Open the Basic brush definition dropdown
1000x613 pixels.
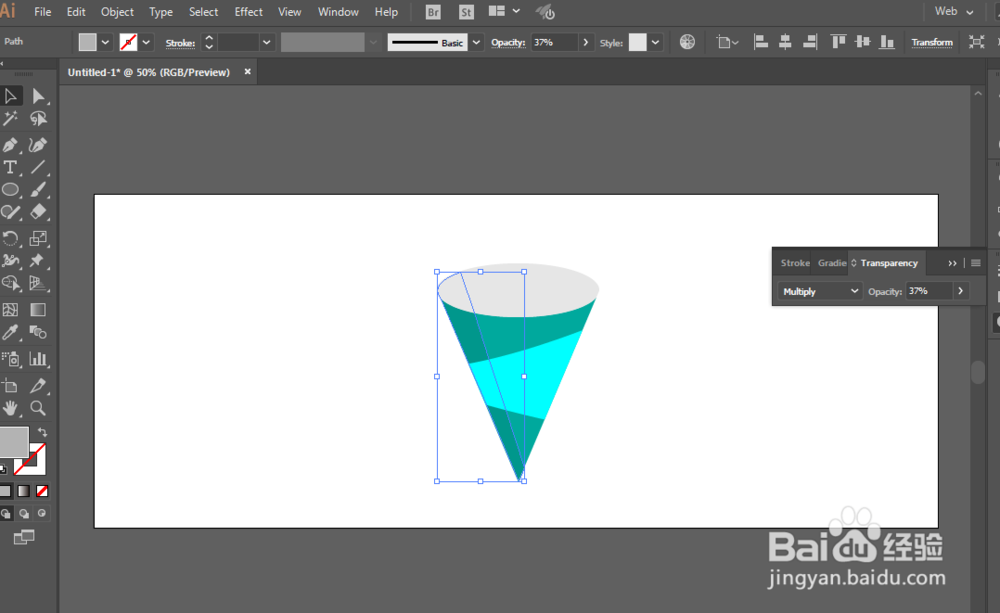click(476, 43)
